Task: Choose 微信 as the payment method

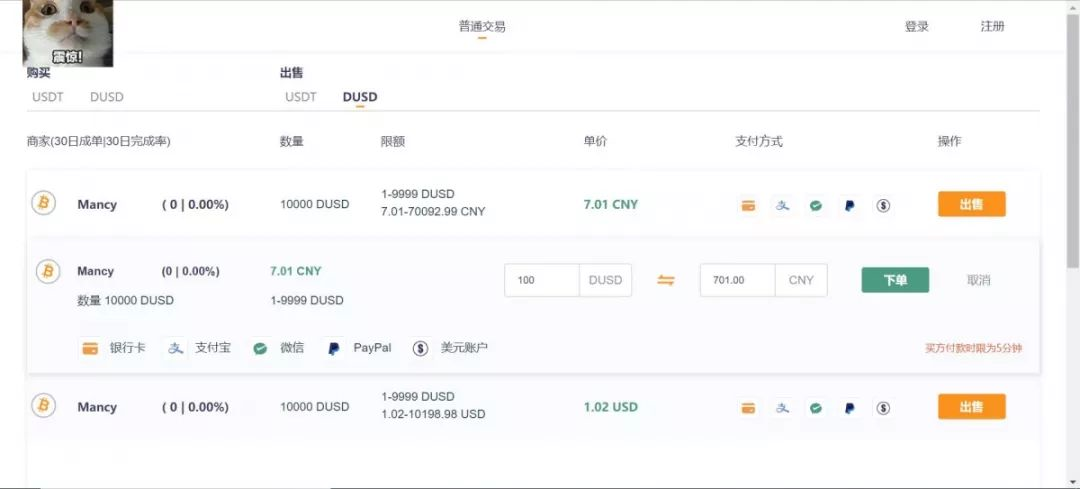Action: click(278, 348)
